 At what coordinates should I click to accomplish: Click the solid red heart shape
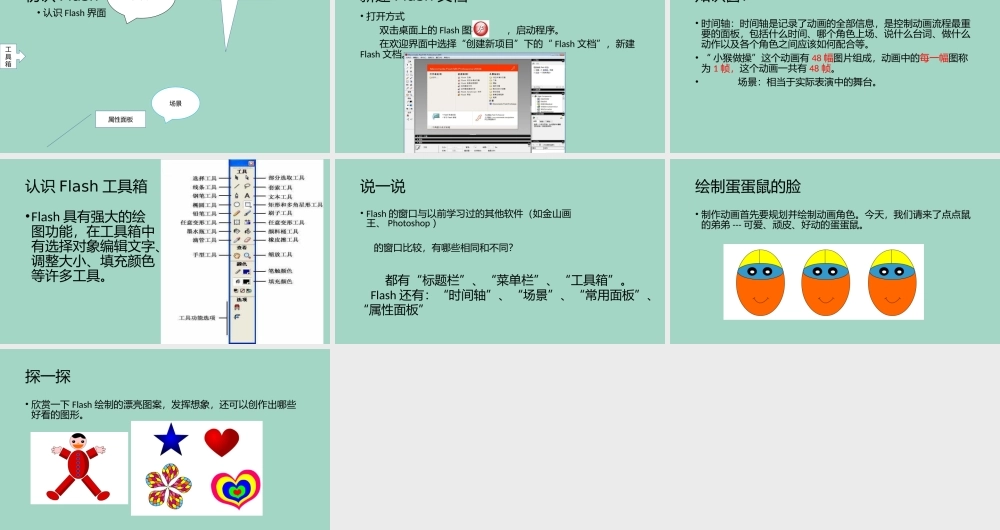click(221, 442)
